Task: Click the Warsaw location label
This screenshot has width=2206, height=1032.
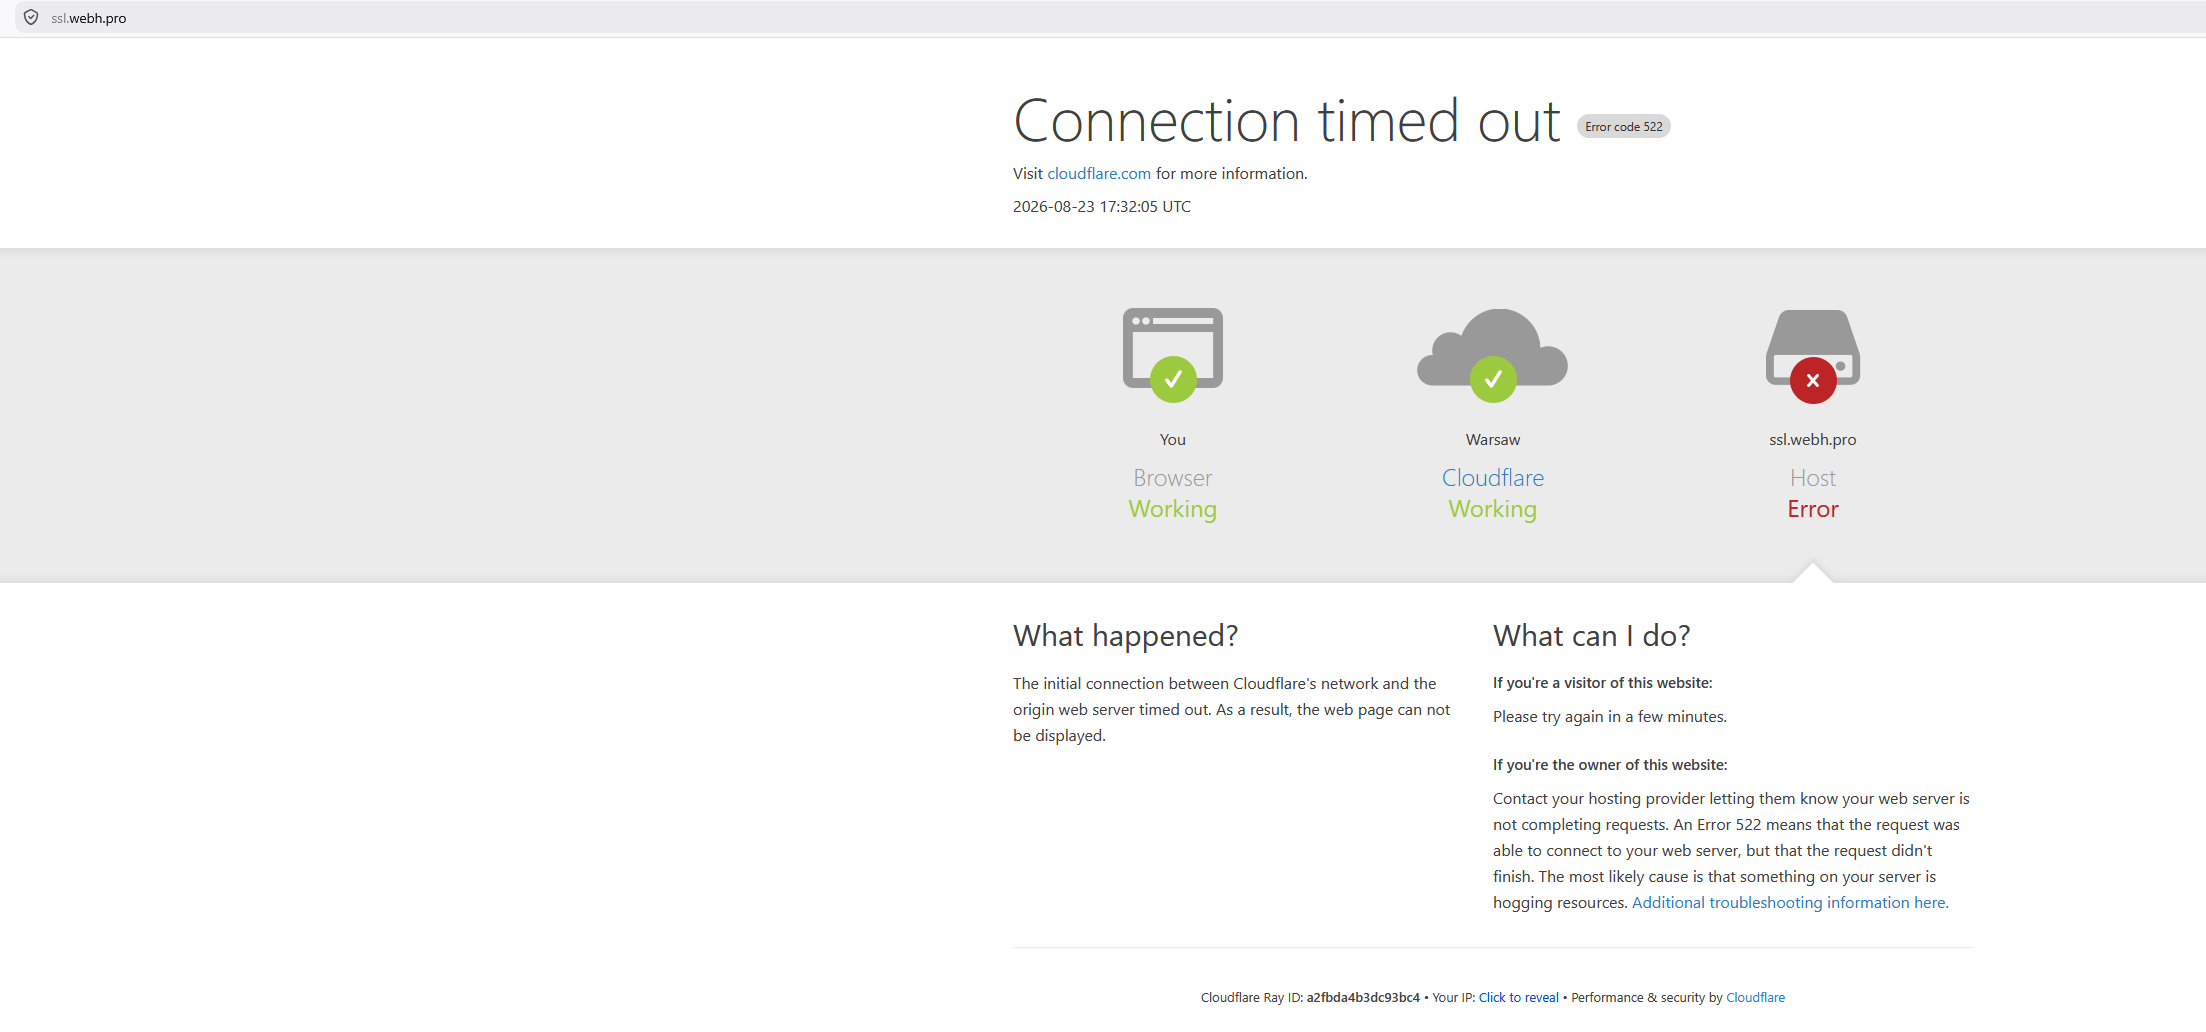Action: click(x=1493, y=440)
